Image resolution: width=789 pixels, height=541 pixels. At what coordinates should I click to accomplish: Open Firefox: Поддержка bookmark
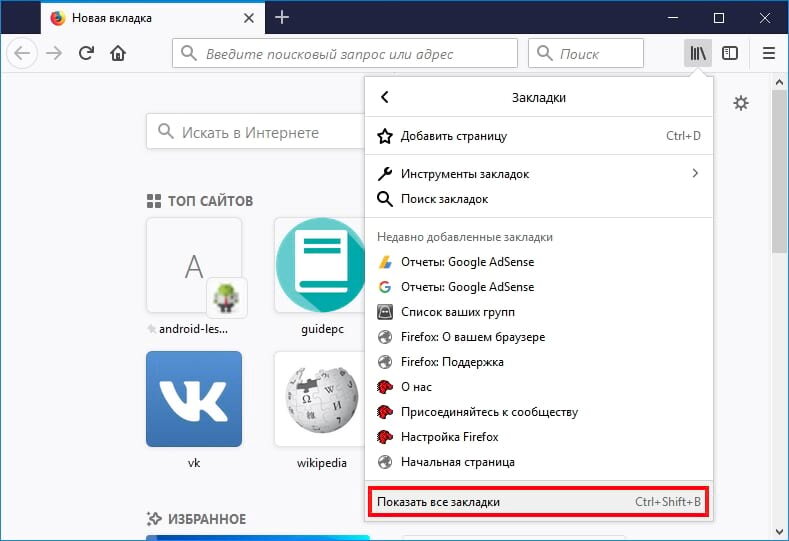(538, 362)
